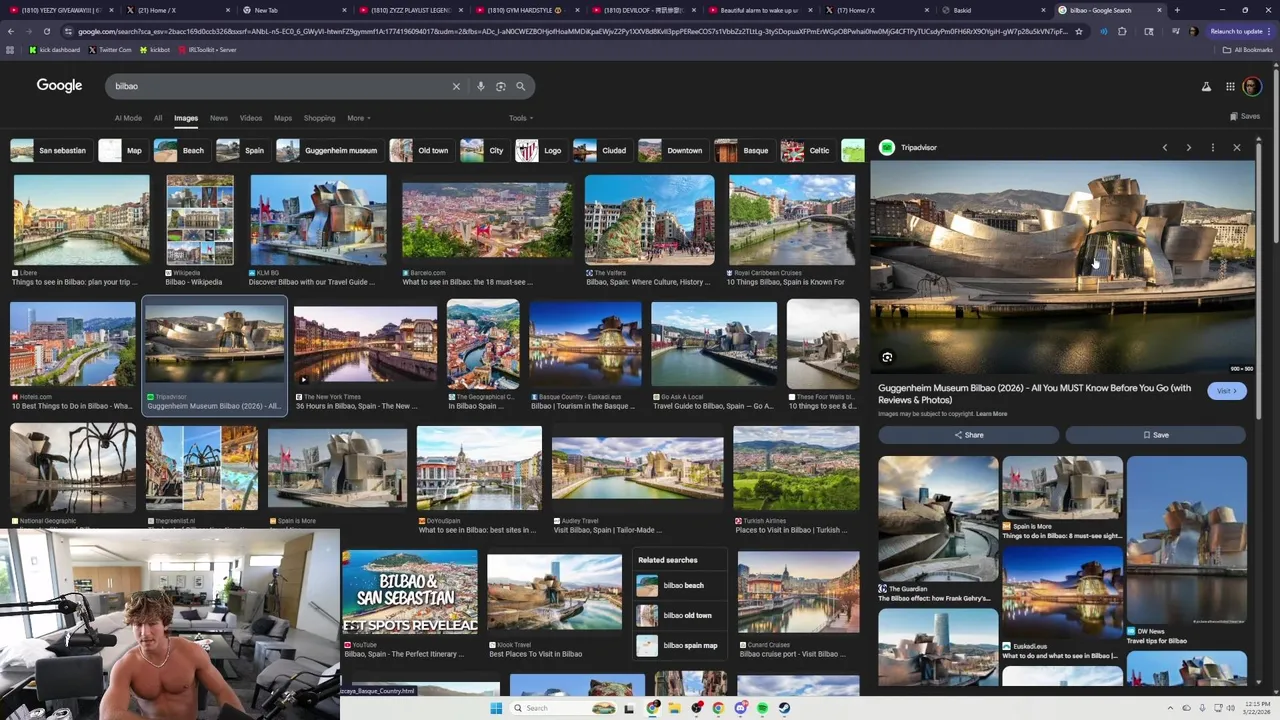Image resolution: width=1280 pixels, height=720 pixels.
Task: Go back using browser back arrow
Action: [x=10, y=31]
